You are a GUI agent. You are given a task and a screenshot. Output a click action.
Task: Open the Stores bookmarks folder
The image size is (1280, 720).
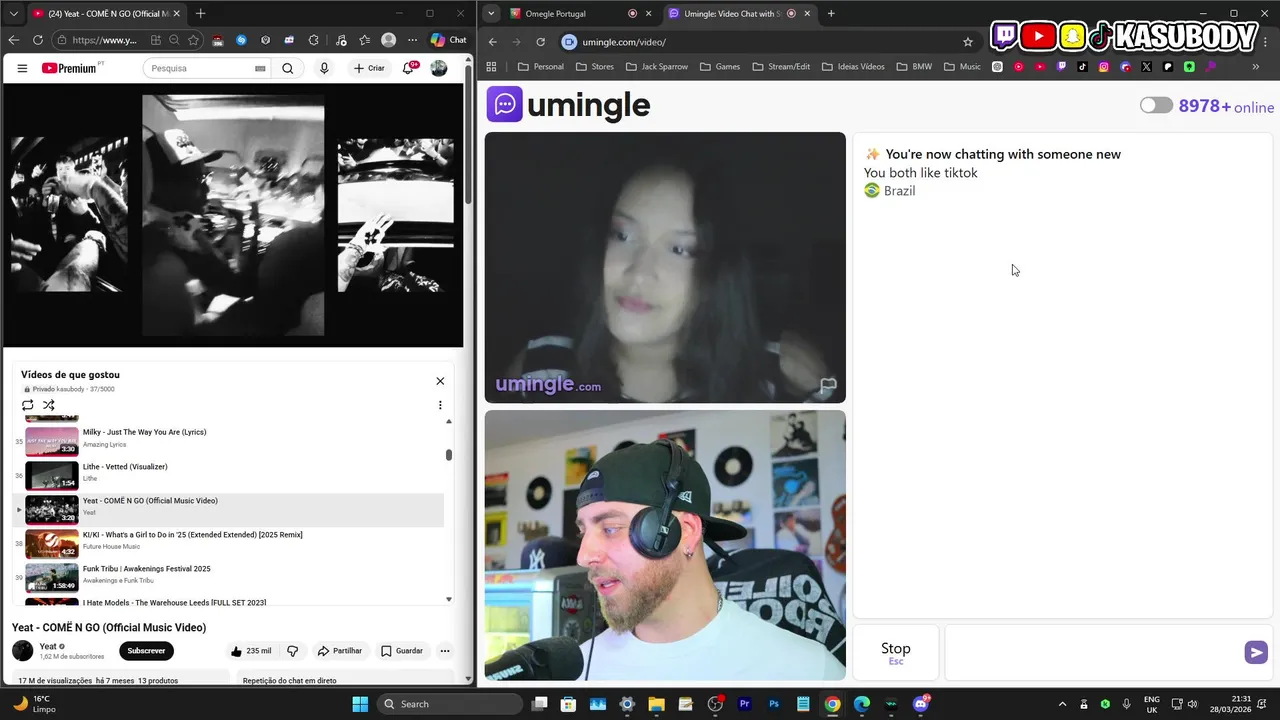pos(595,67)
